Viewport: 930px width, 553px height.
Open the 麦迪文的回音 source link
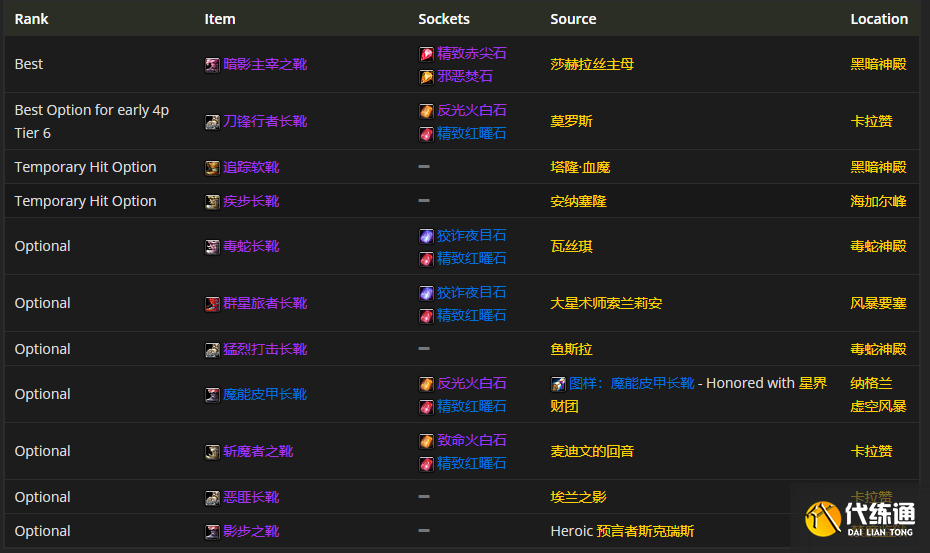tap(592, 451)
